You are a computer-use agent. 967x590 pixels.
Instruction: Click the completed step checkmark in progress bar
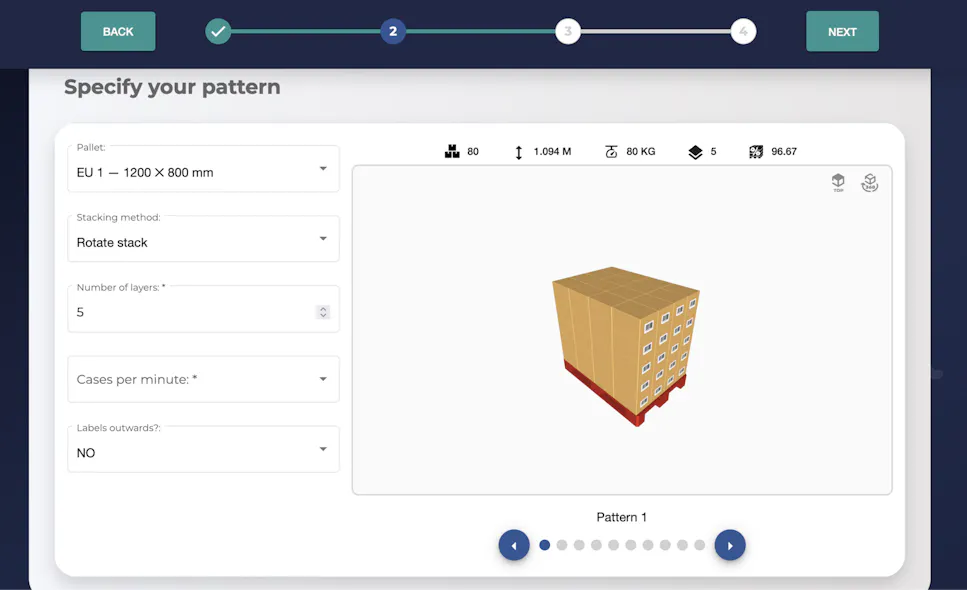218,31
